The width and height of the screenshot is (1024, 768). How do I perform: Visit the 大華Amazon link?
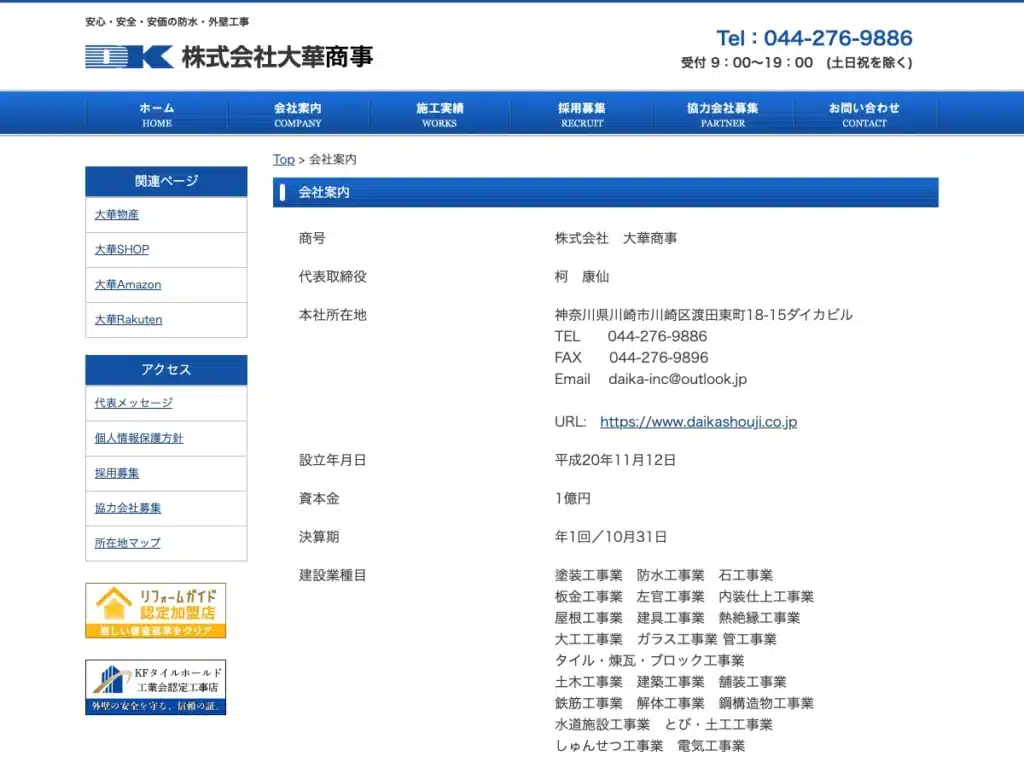pos(128,285)
